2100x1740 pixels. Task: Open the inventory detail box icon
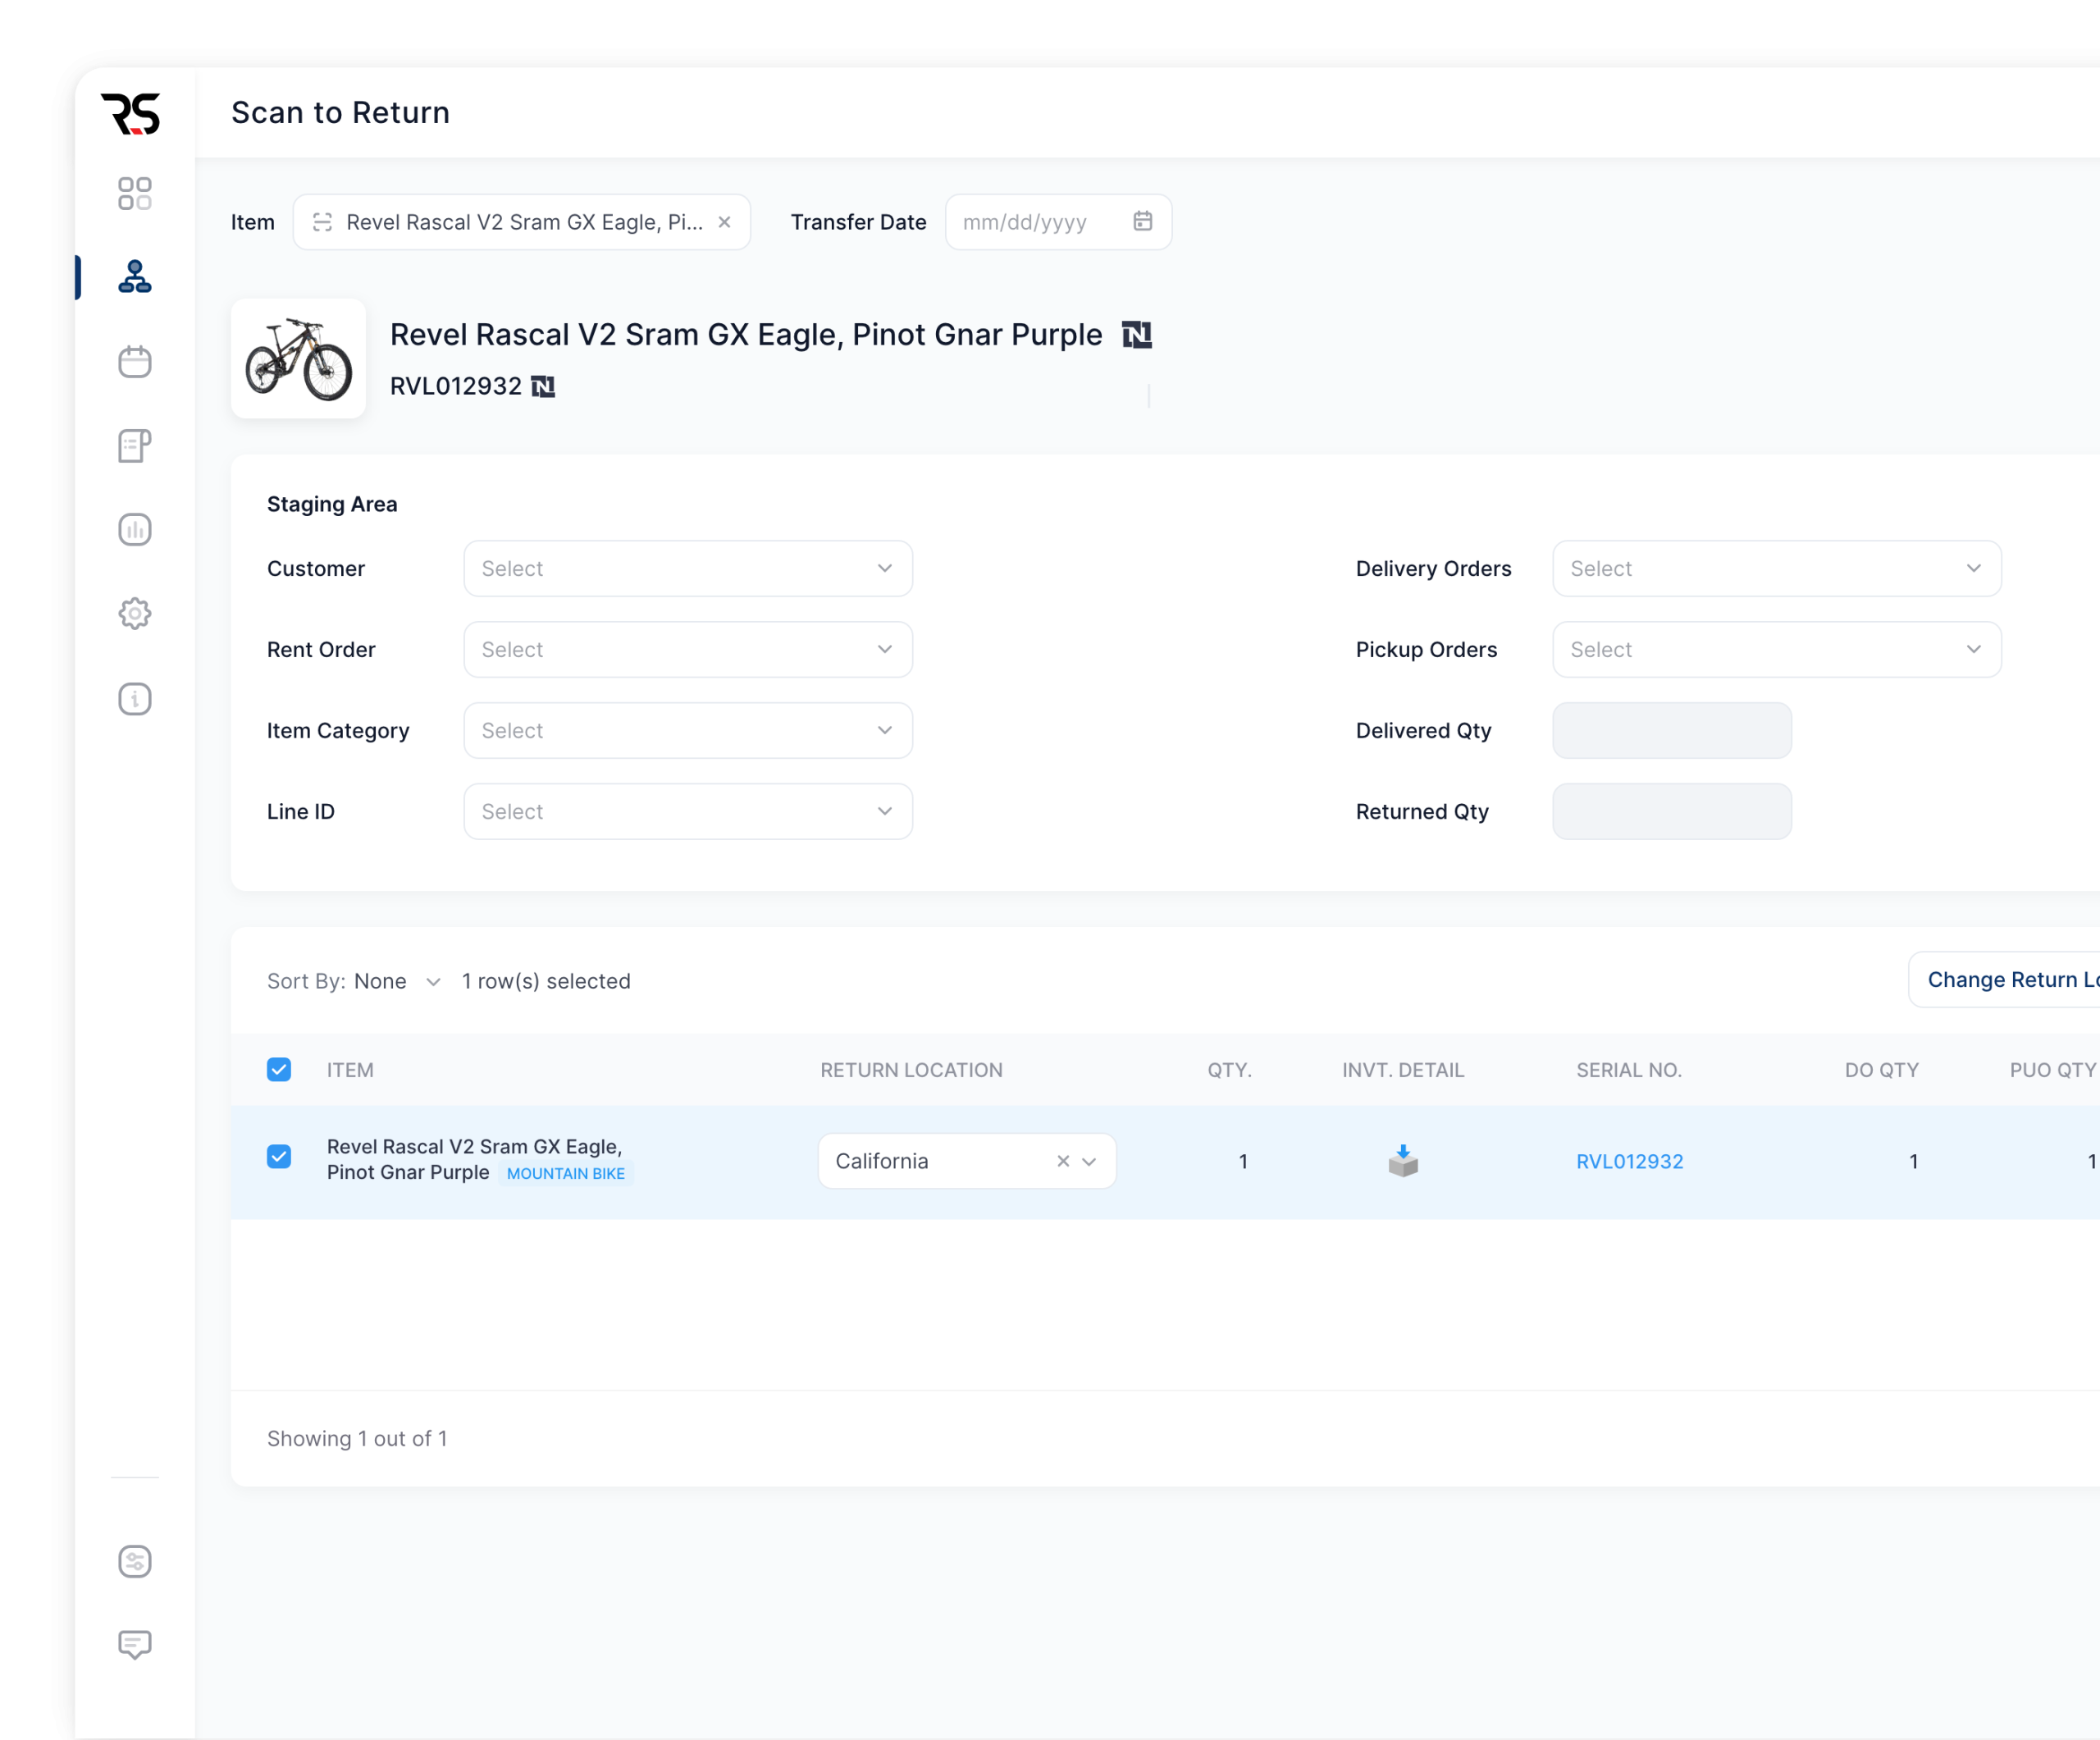[x=1403, y=1160]
